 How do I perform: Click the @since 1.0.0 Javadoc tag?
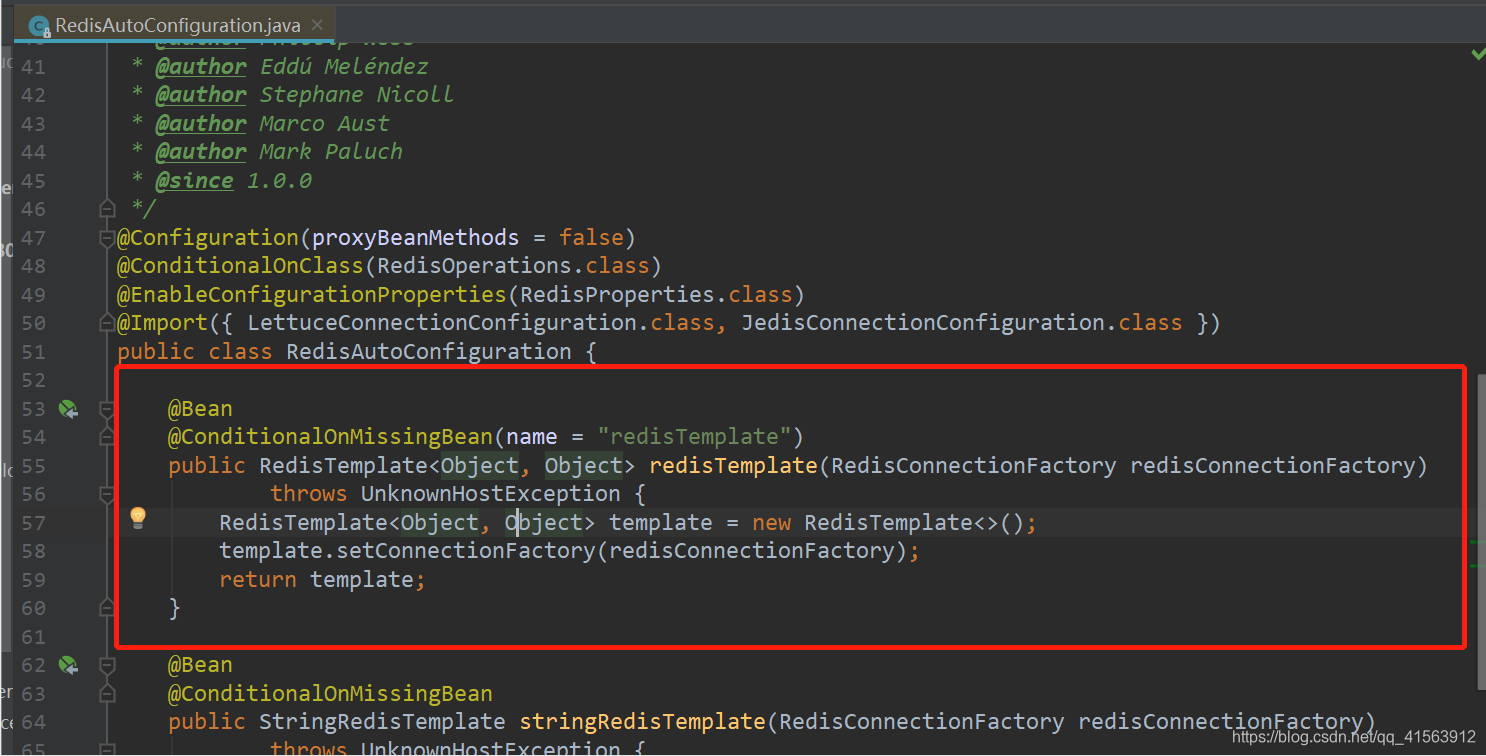(233, 181)
